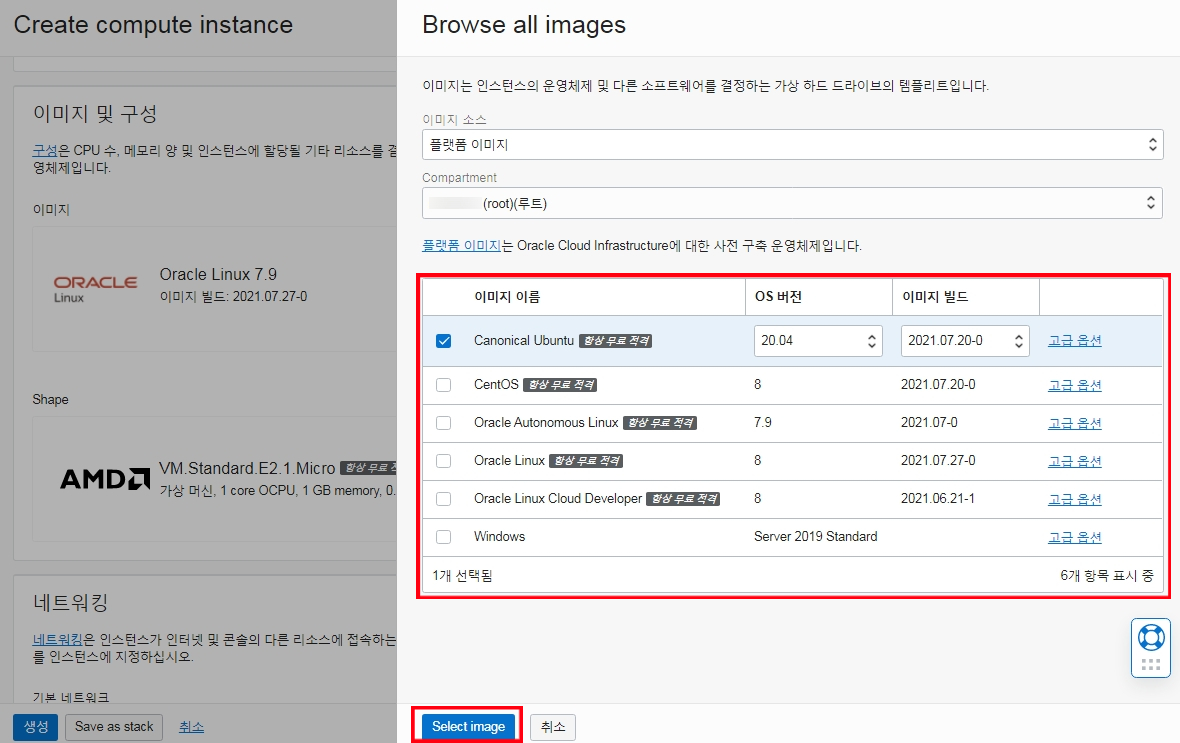Open the Ubuntu OS version 20.04 dropdown

tap(818, 341)
